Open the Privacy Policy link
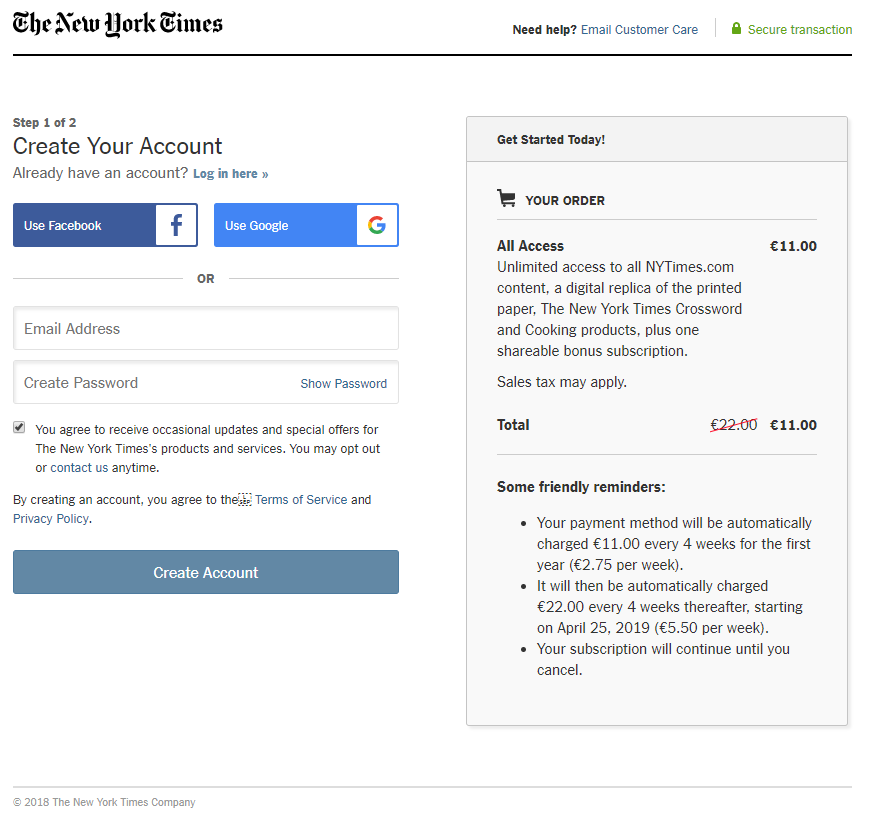This screenshot has height=823, width=884. [51, 519]
